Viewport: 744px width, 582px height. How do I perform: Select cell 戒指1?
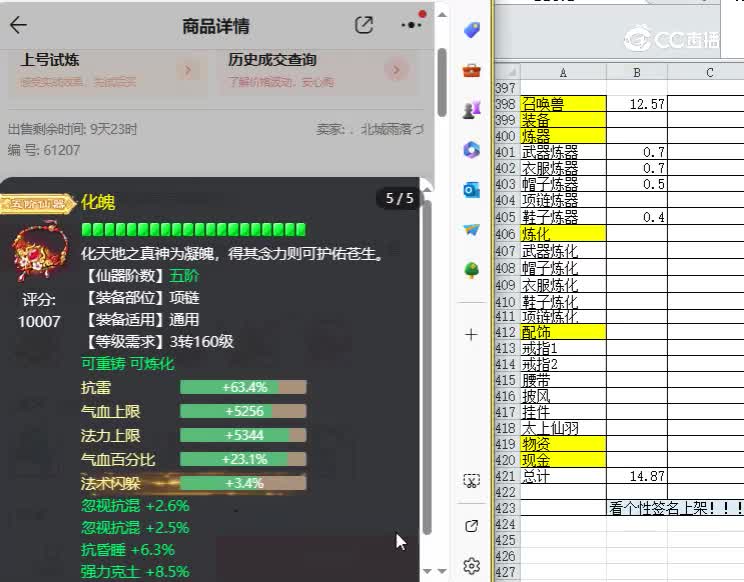tap(563, 349)
